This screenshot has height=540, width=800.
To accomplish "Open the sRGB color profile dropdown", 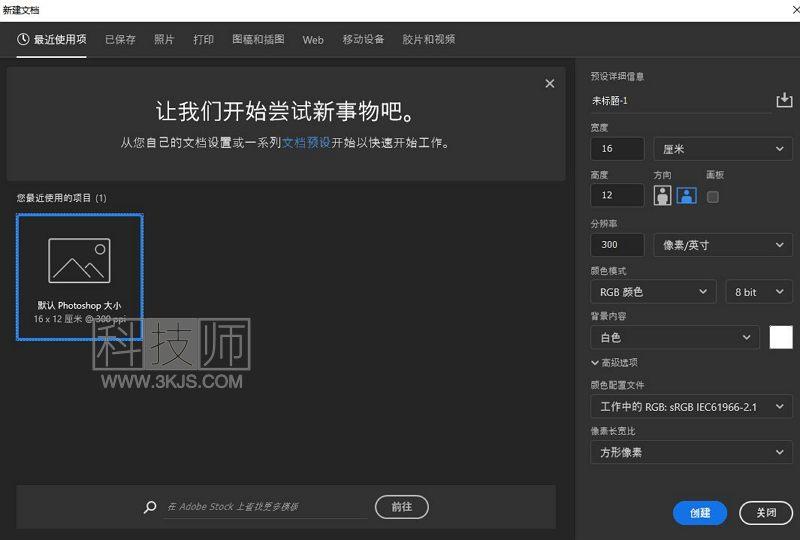I will point(691,407).
